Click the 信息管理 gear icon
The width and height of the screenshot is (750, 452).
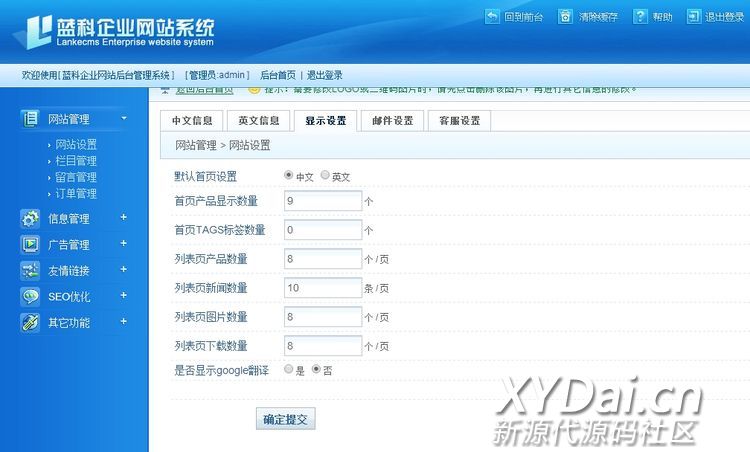coord(30,219)
